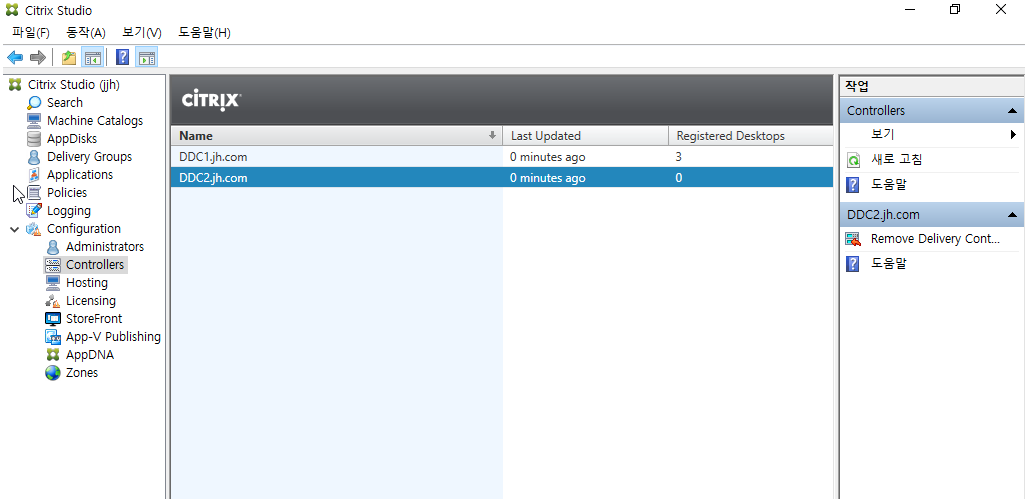Click the Forward arrow toolbar icon
This screenshot has width=1030, height=499.
(37, 58)
